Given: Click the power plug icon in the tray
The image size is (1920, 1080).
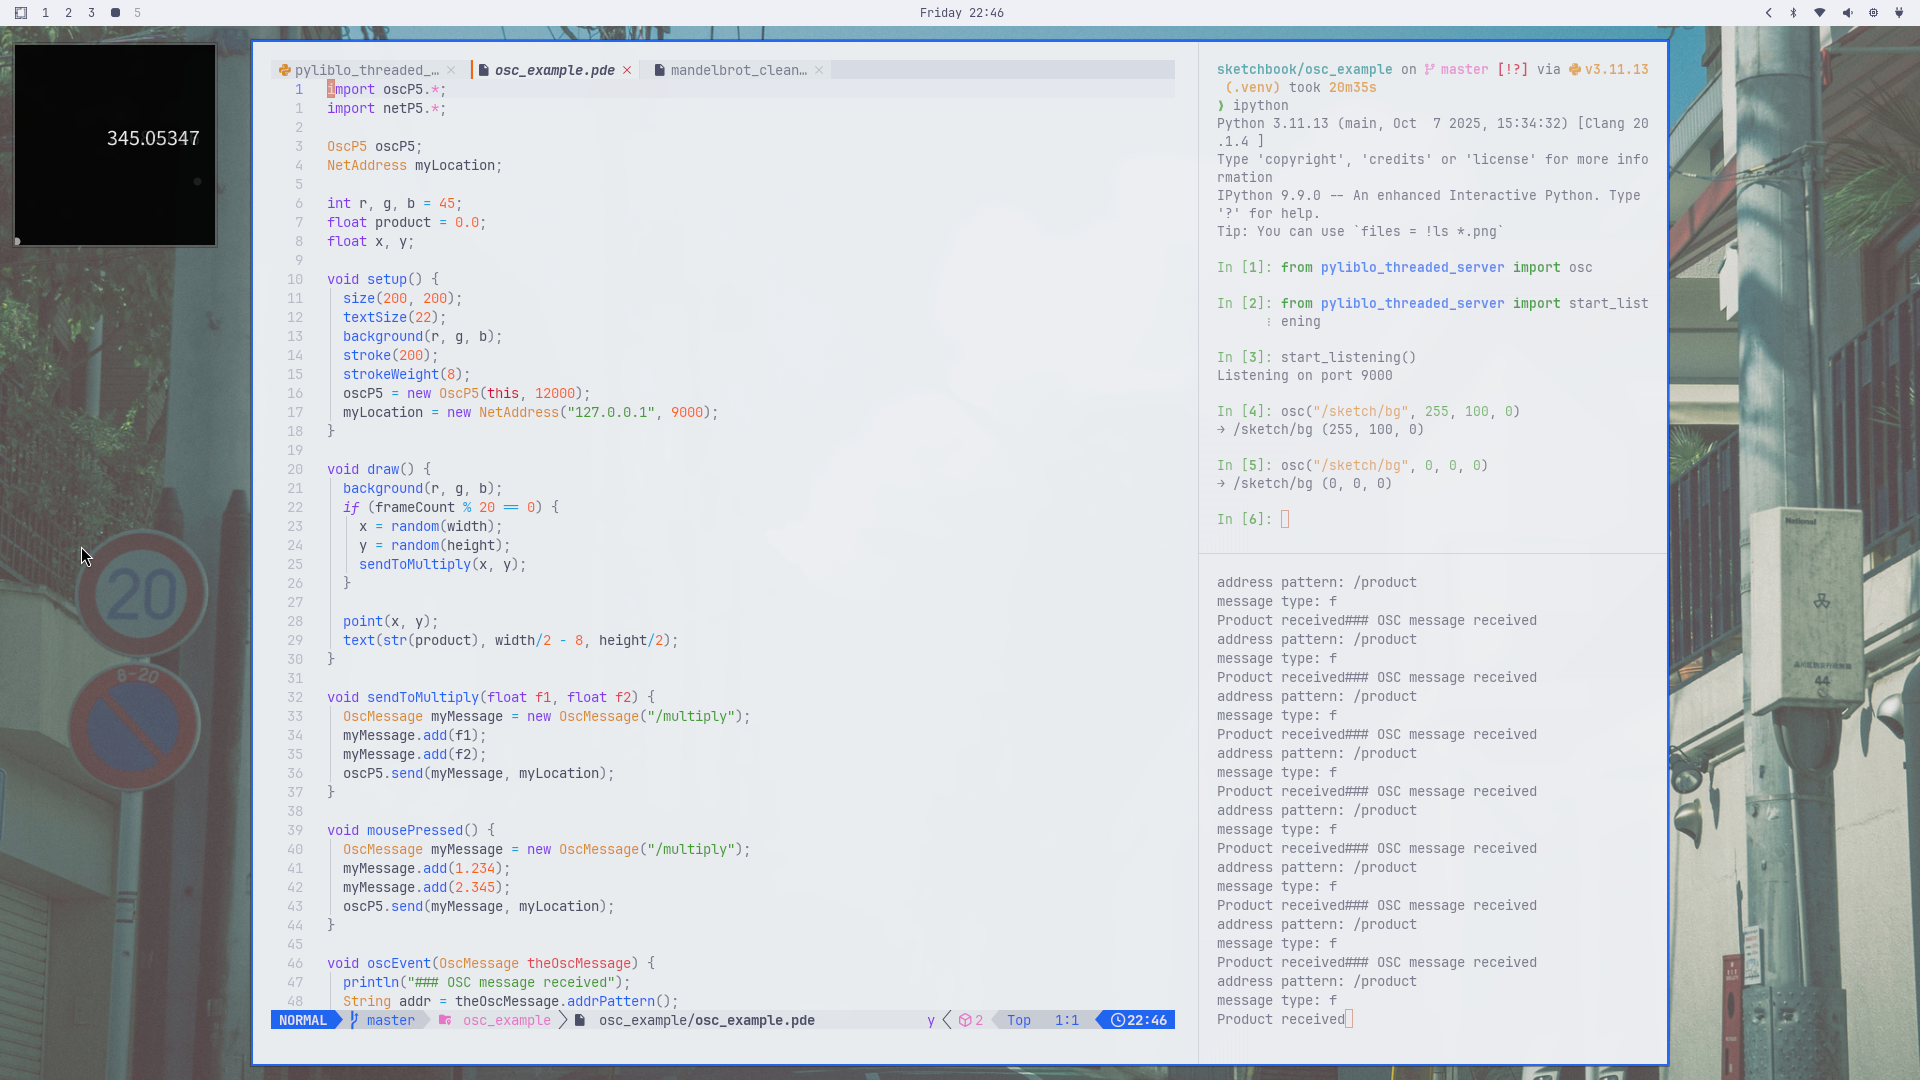Looking at the screenshot, I should (x=1899, y=13).
